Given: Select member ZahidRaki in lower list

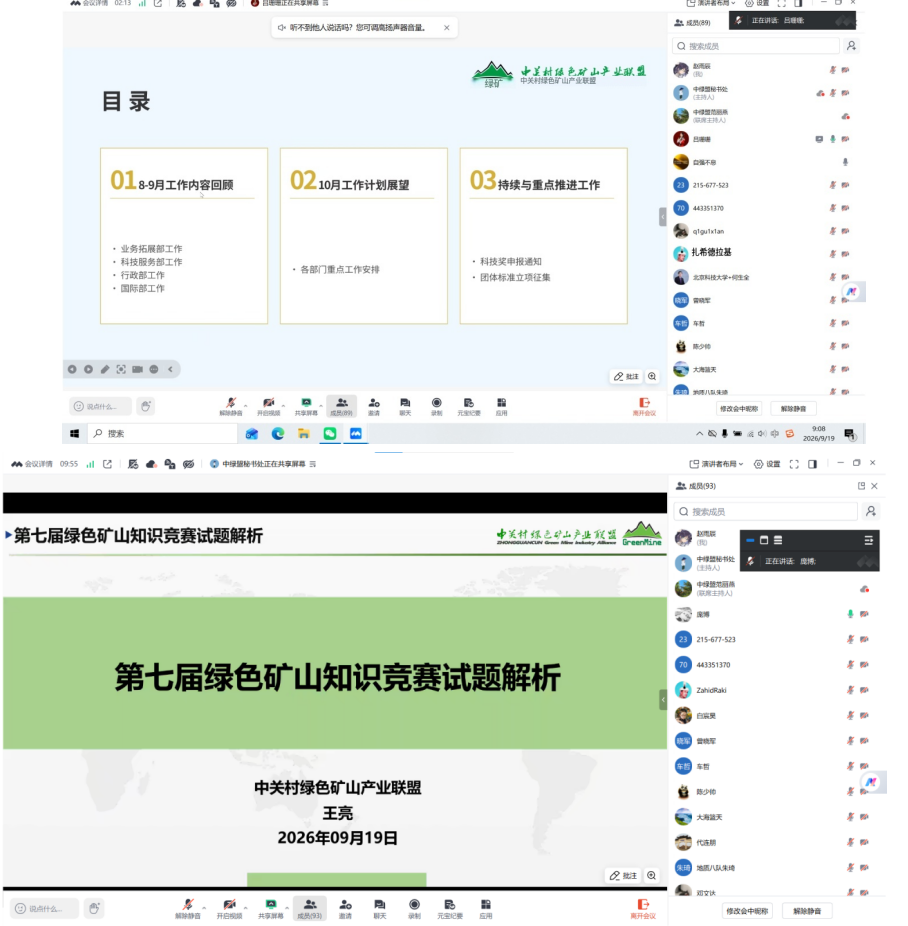Looking at the screenshot, I should tap(776, 690).
